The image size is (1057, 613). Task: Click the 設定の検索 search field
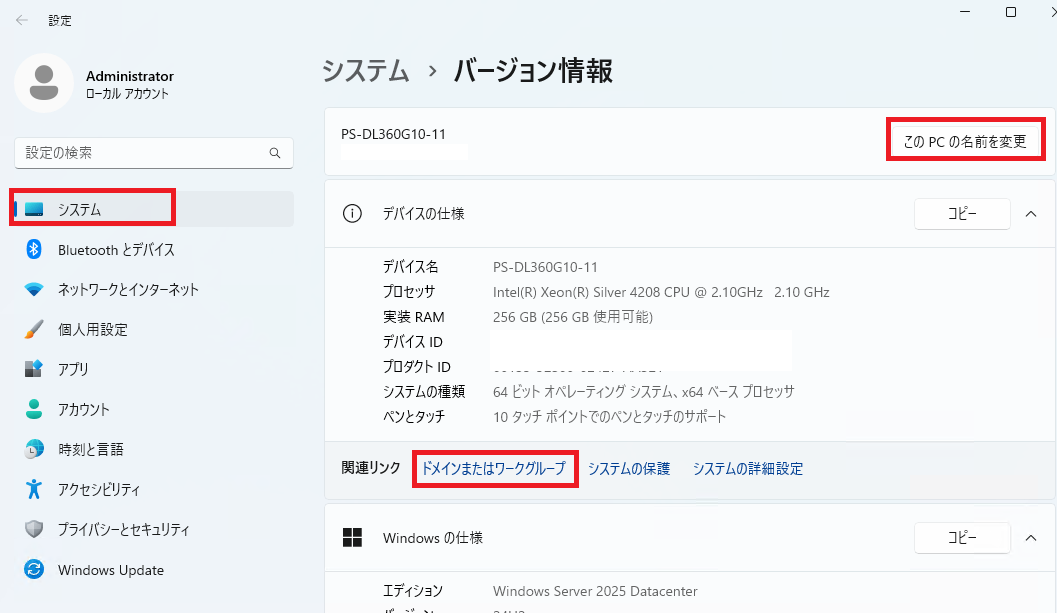154,153
